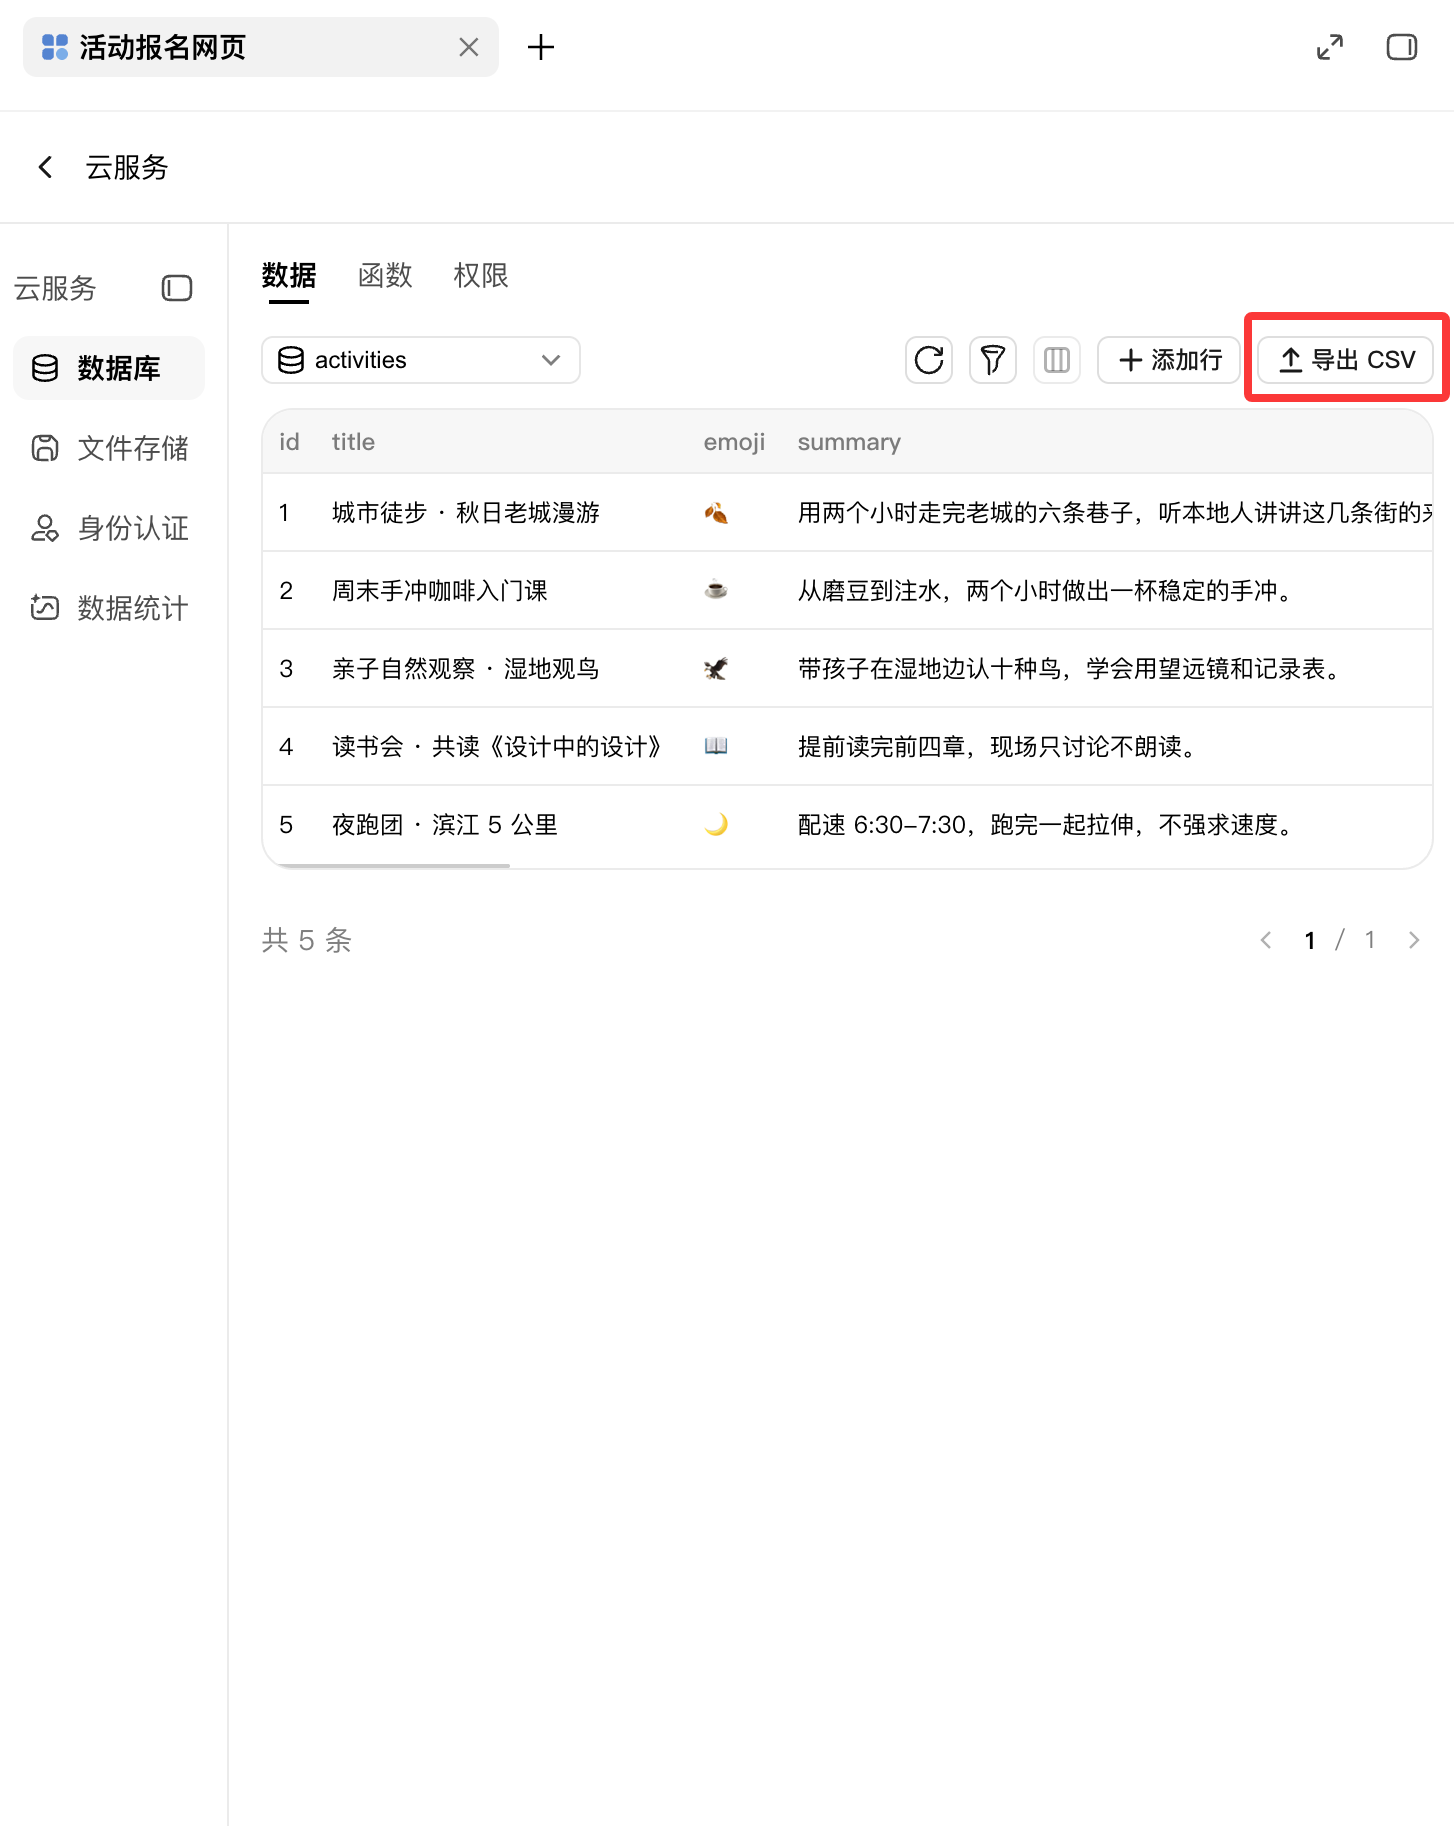The image size is (1454, 1826).
Task: Switch to the 权限 tab
Action: coord(481,275)
